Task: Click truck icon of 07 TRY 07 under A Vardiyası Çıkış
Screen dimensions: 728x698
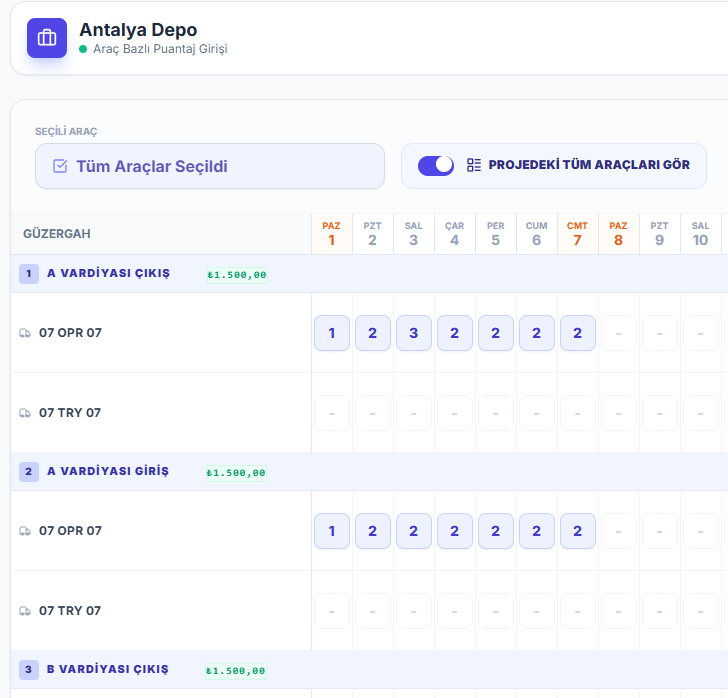Action: coord(25,413)
